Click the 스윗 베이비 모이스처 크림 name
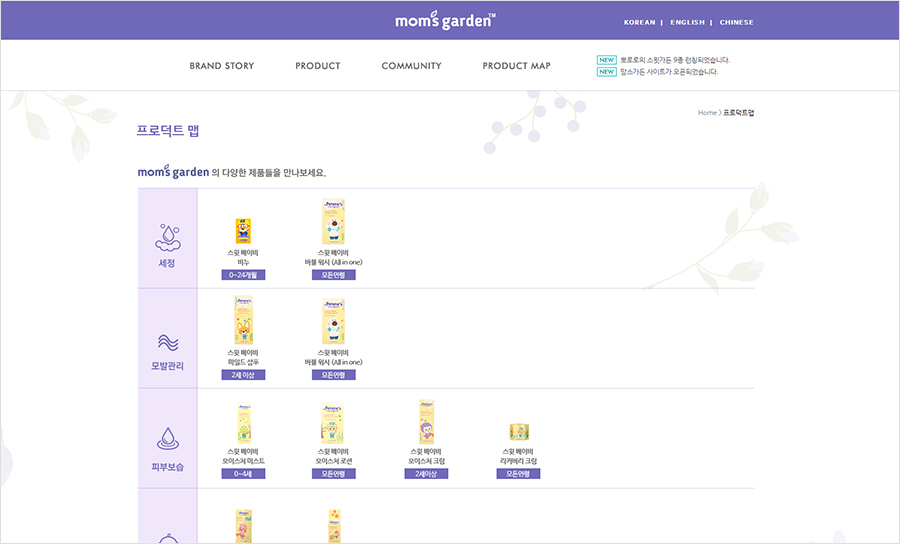 (x=426, y=456)
